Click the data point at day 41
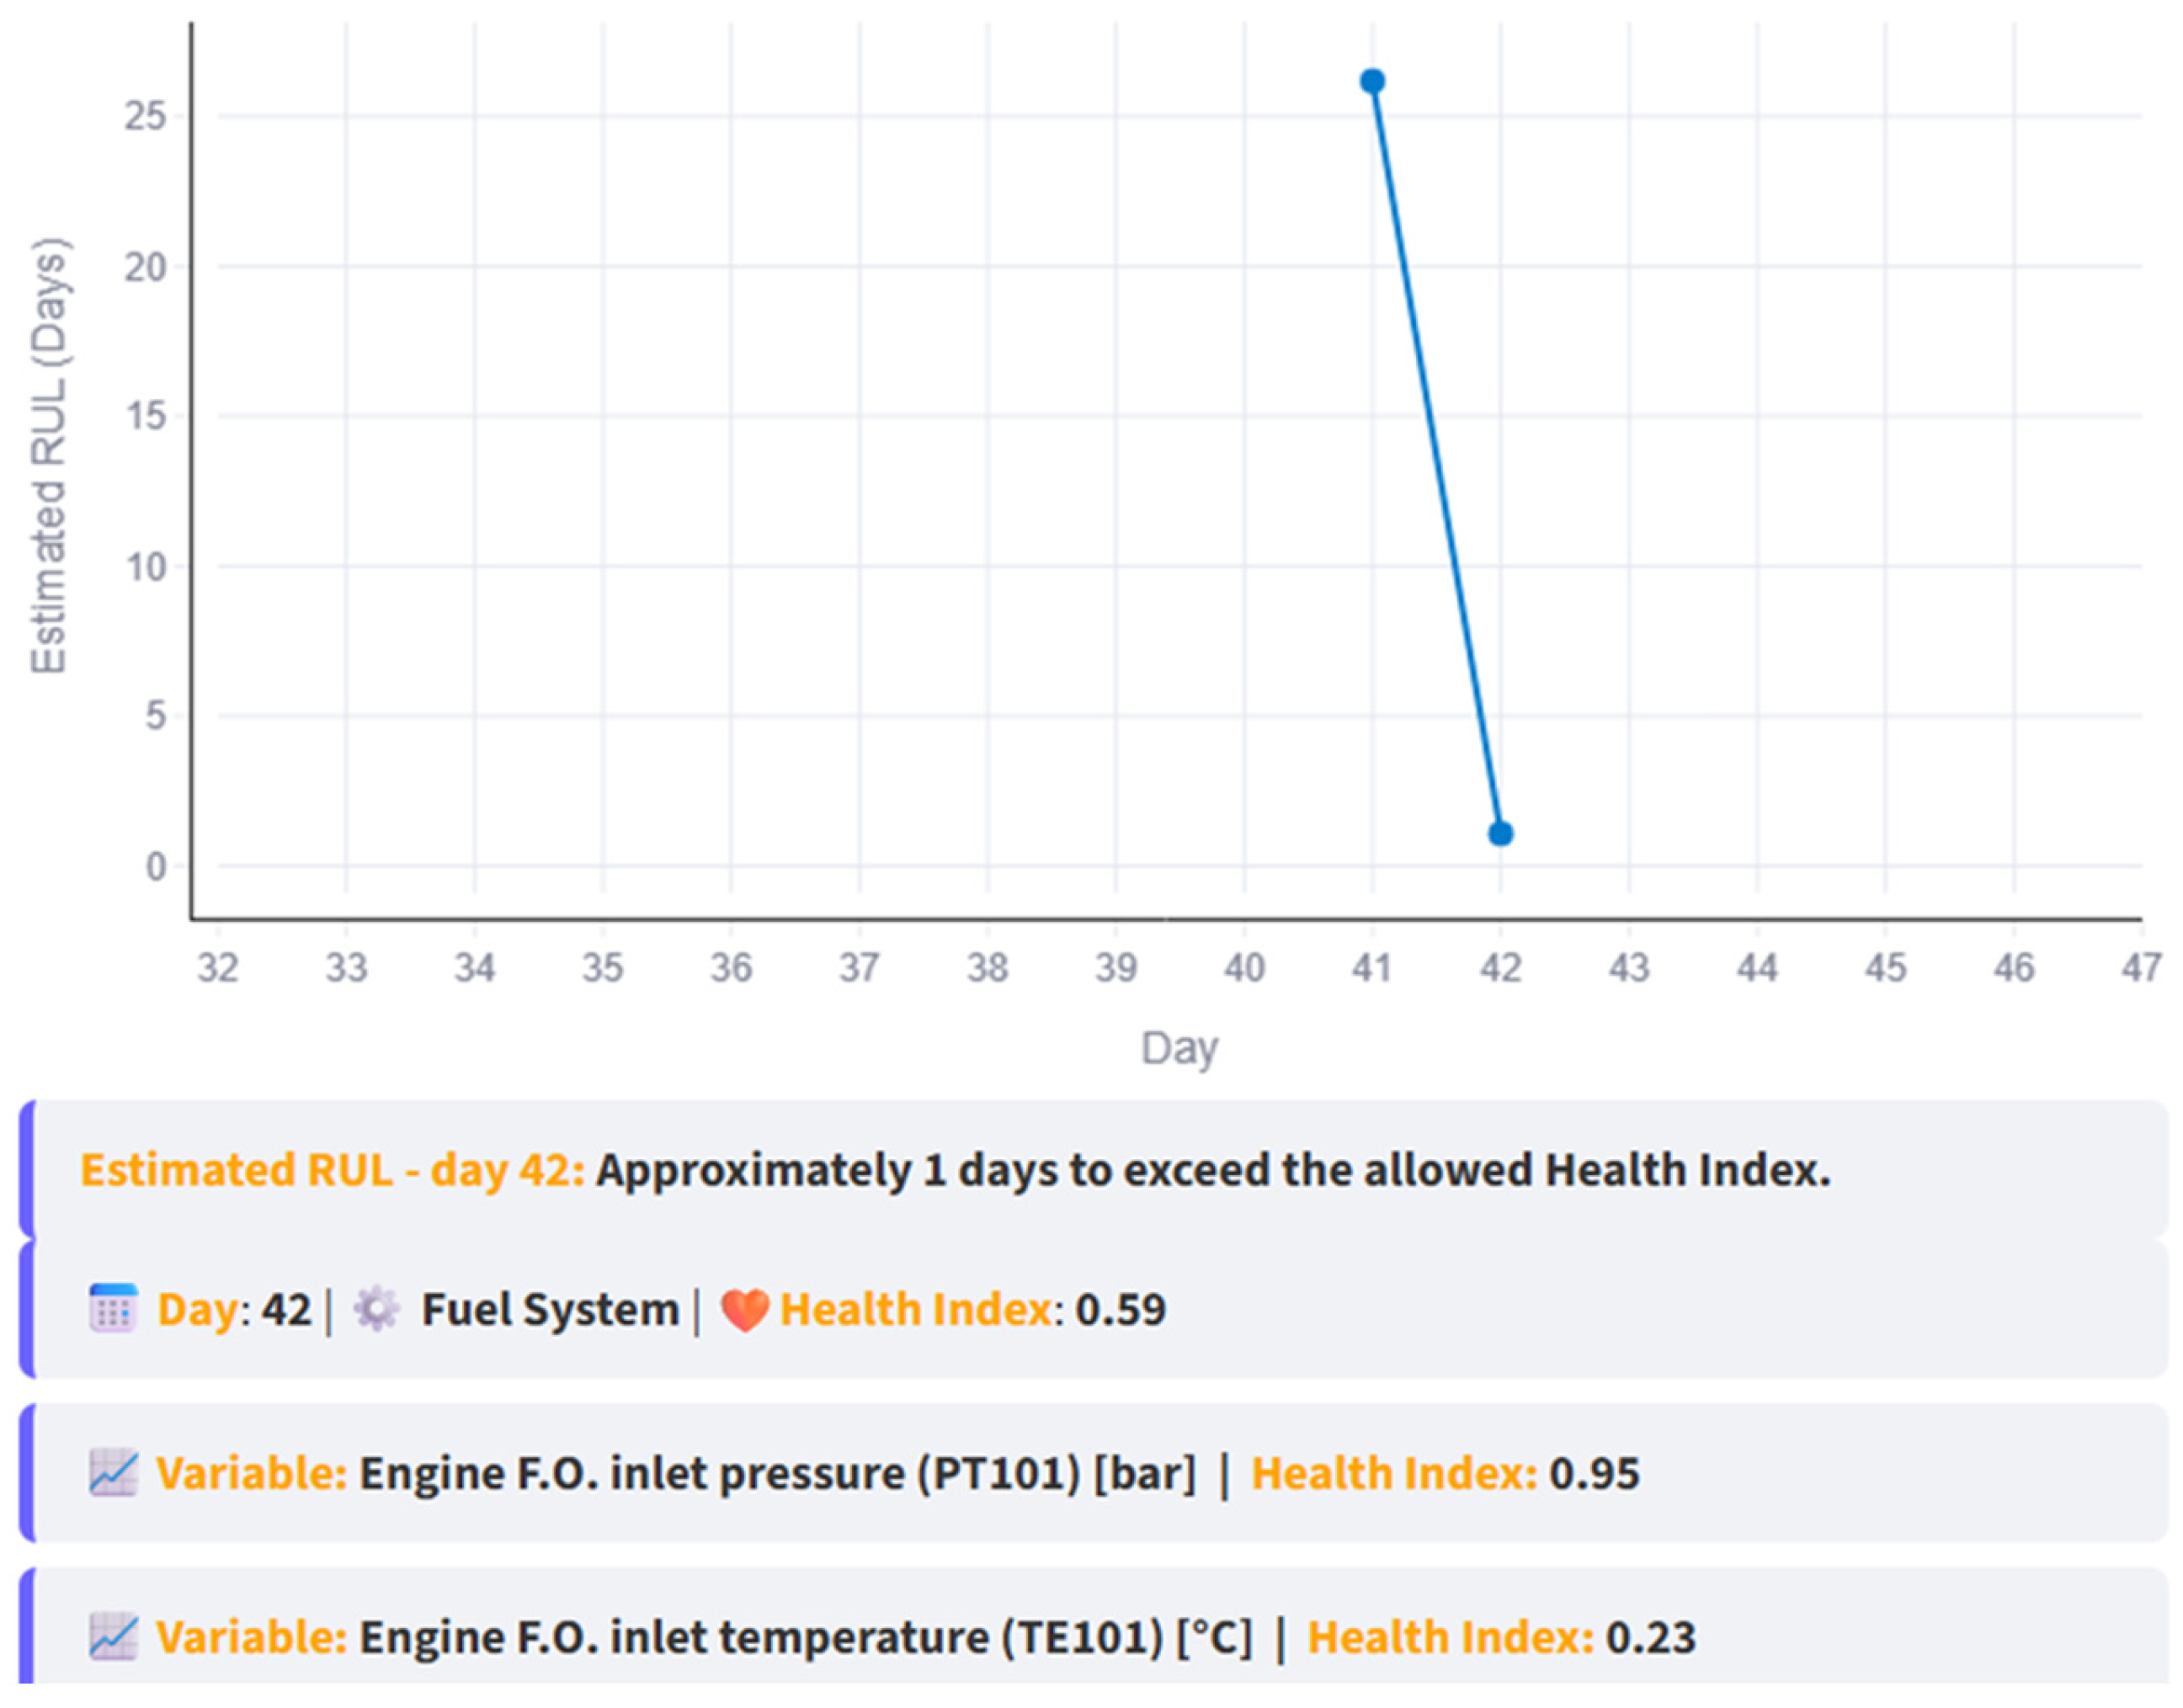The height and width of the screenshot is (1708, 2183). tap(1372, 81)
